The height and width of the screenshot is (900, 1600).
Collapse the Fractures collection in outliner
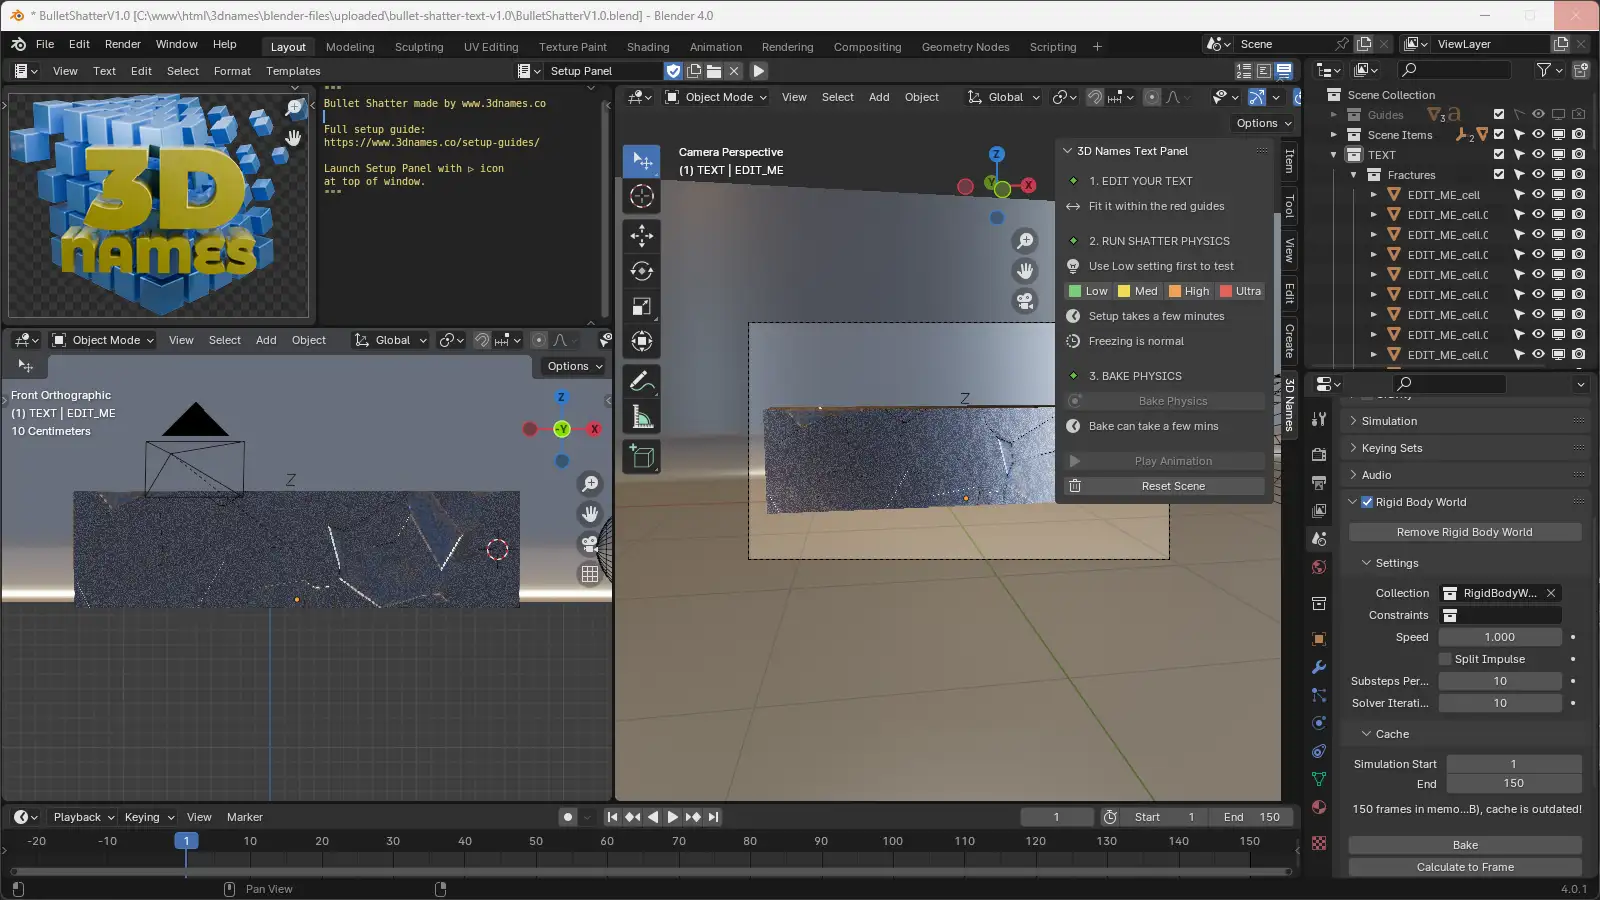(1354, 175)
